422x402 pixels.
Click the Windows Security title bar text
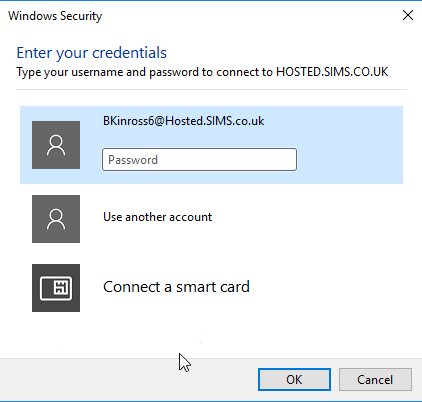tap(55, 16)
